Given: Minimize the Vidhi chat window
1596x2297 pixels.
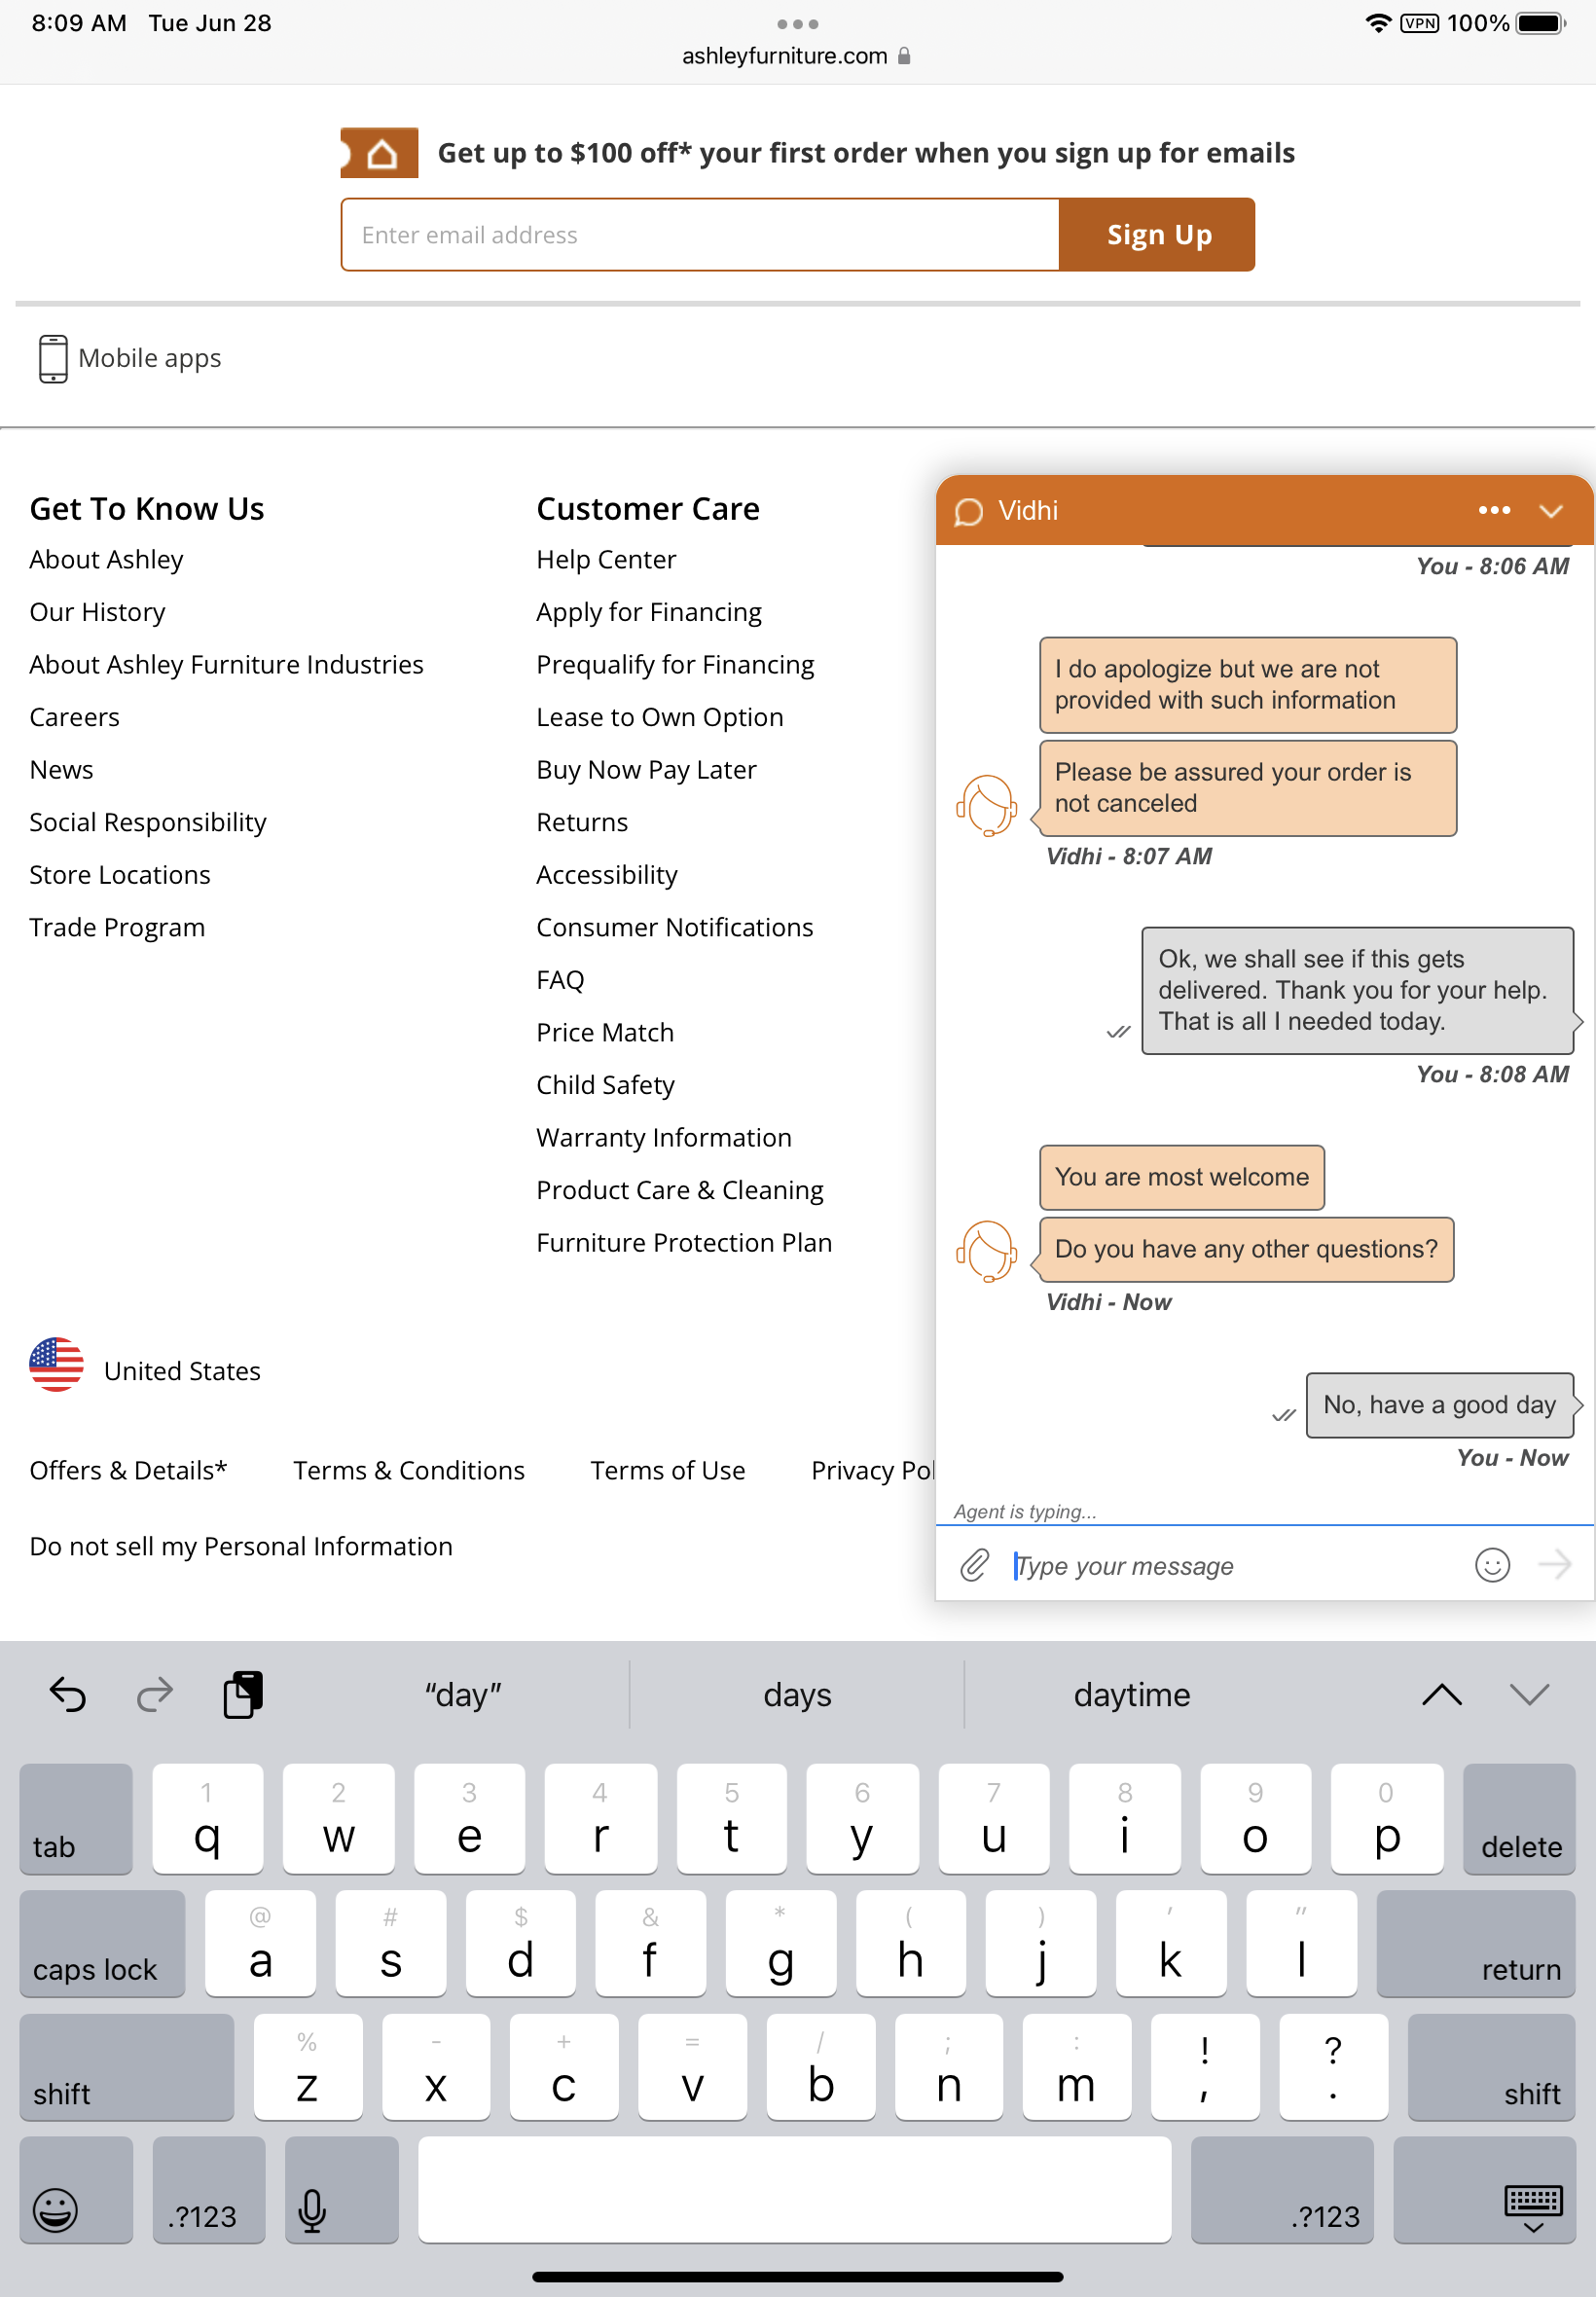Looking at the screenshot, I should tap(1550, 510).
